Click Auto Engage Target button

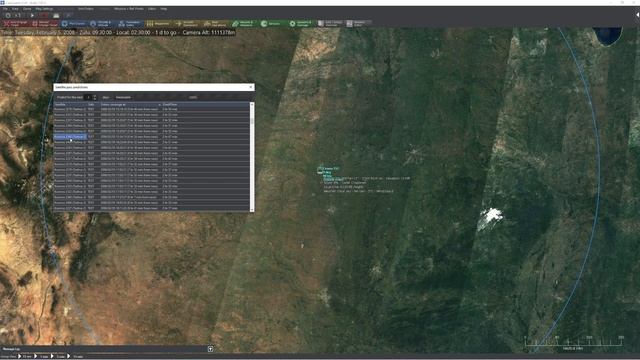(16, 24)
